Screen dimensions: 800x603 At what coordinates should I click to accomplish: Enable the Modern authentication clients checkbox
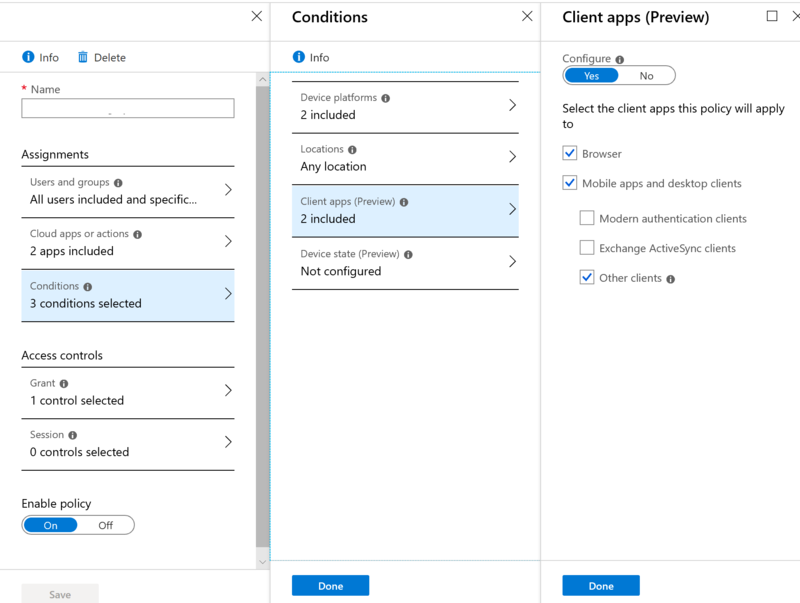587,218
